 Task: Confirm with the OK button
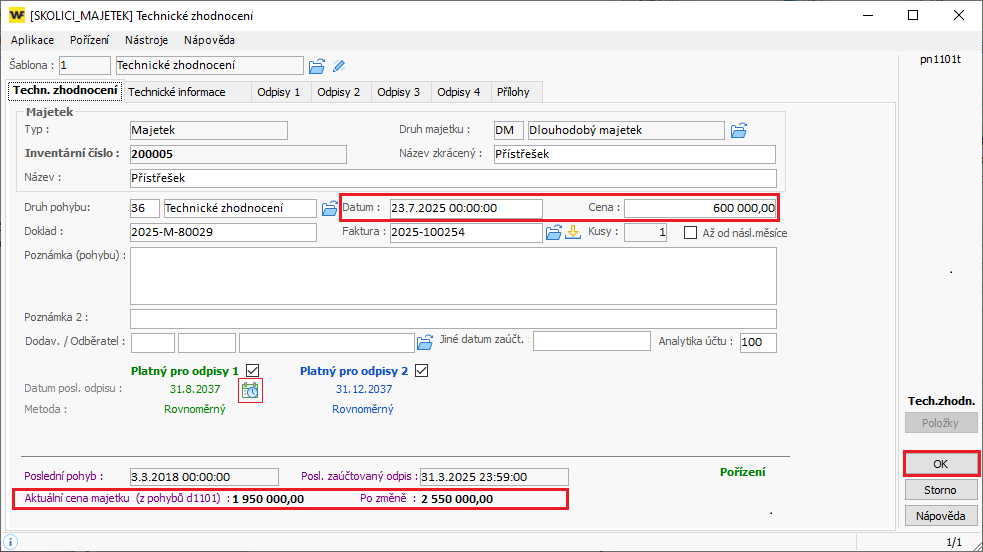pos(940,464)
